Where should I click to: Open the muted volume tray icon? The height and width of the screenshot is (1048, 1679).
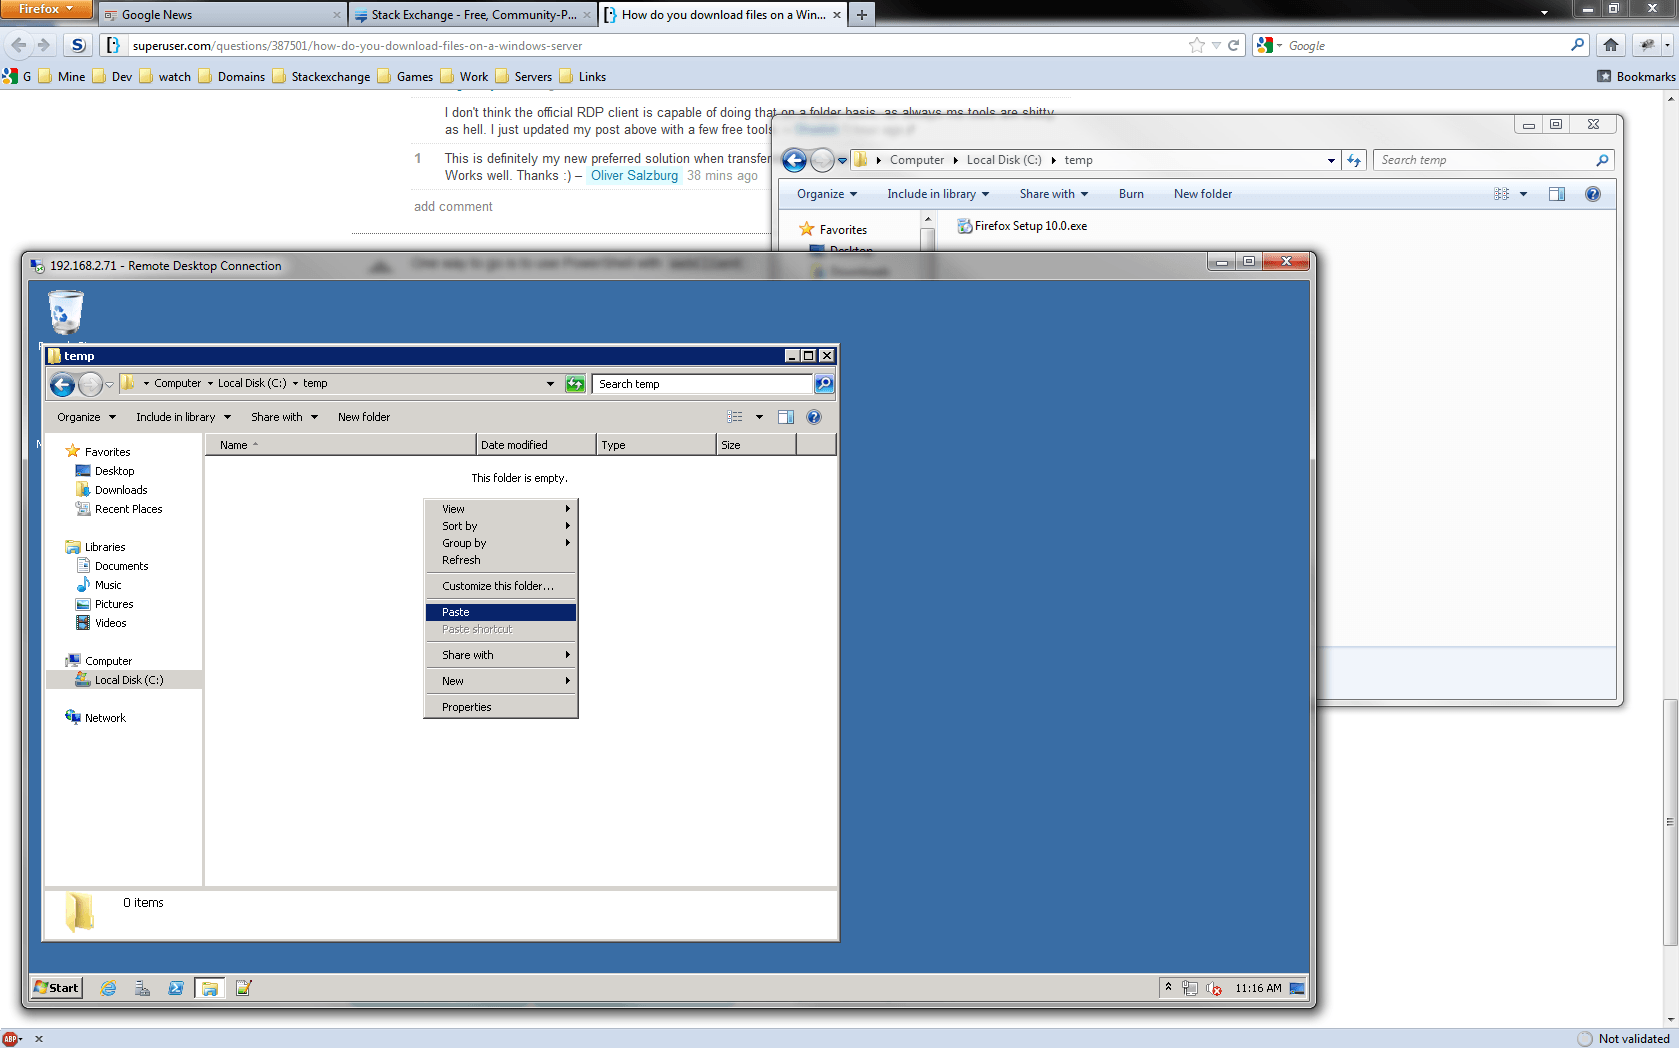pyautogui.click(x=1214, y=988)
